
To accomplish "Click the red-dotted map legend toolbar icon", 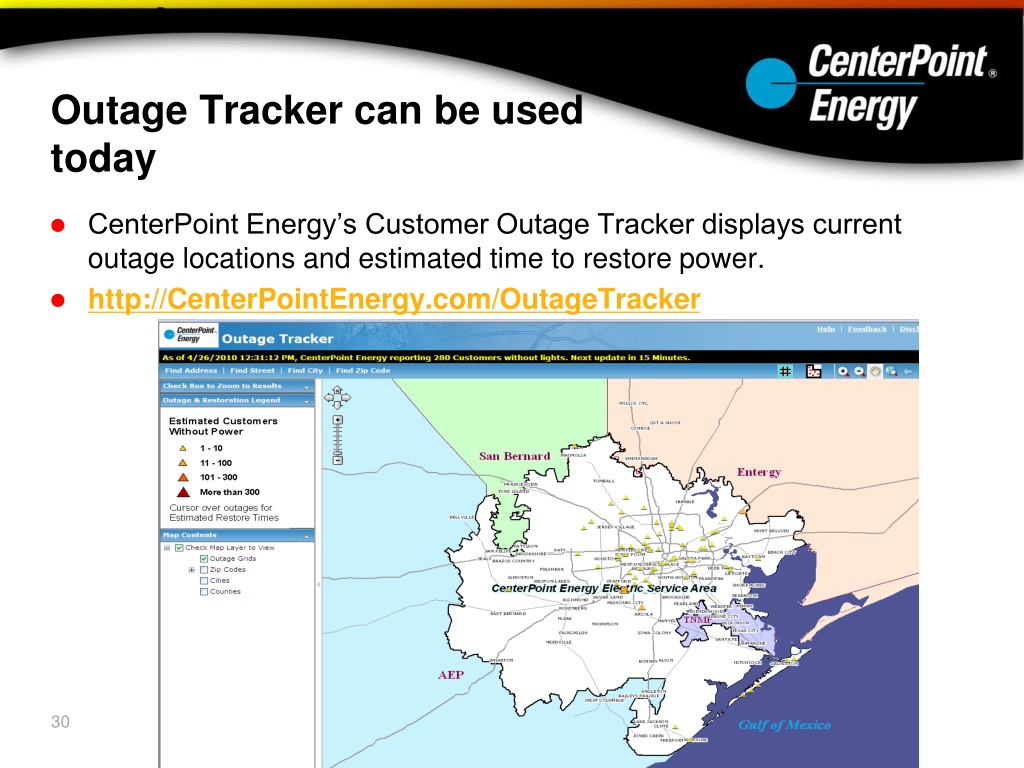I will (814, 371).
